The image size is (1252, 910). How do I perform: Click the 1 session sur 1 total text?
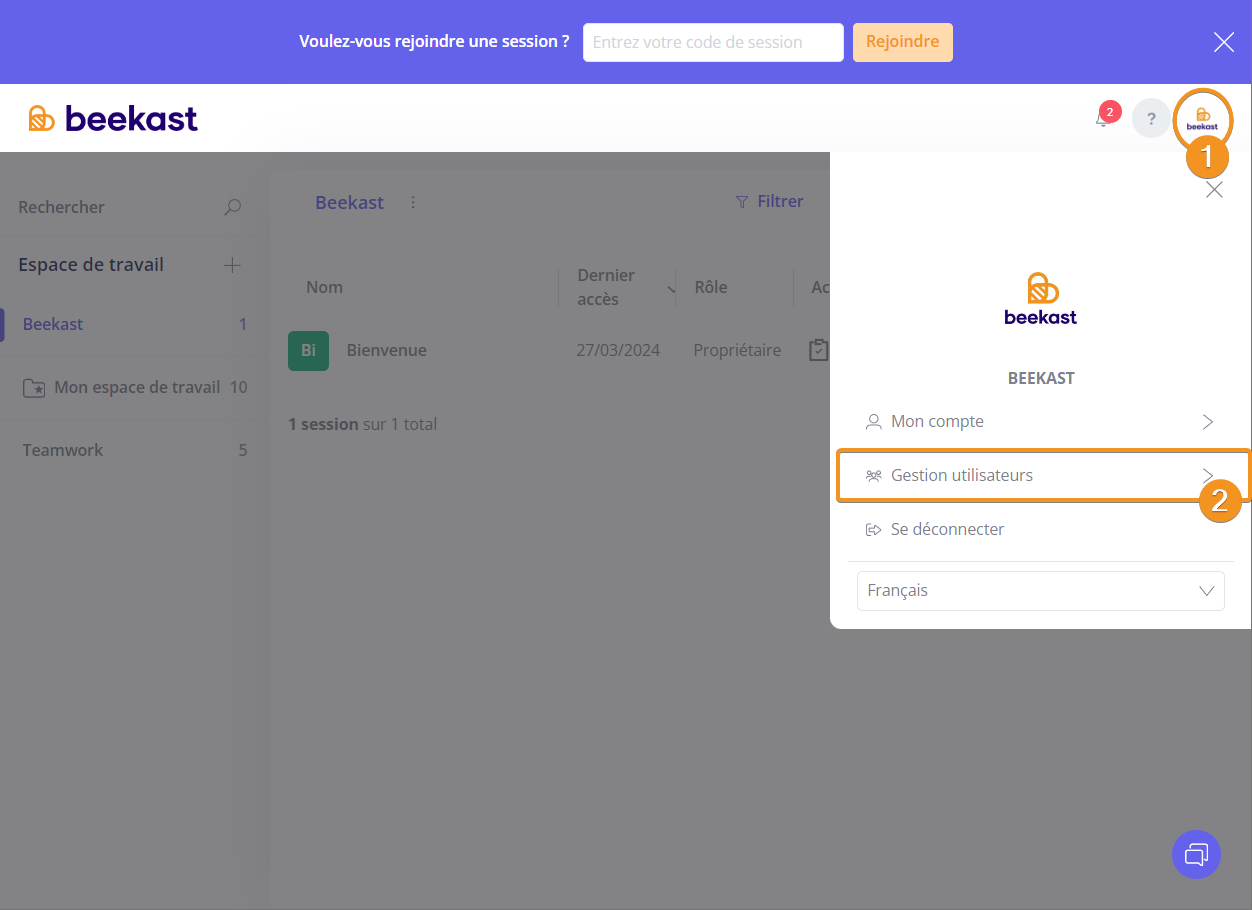click(x=362, y=424)
